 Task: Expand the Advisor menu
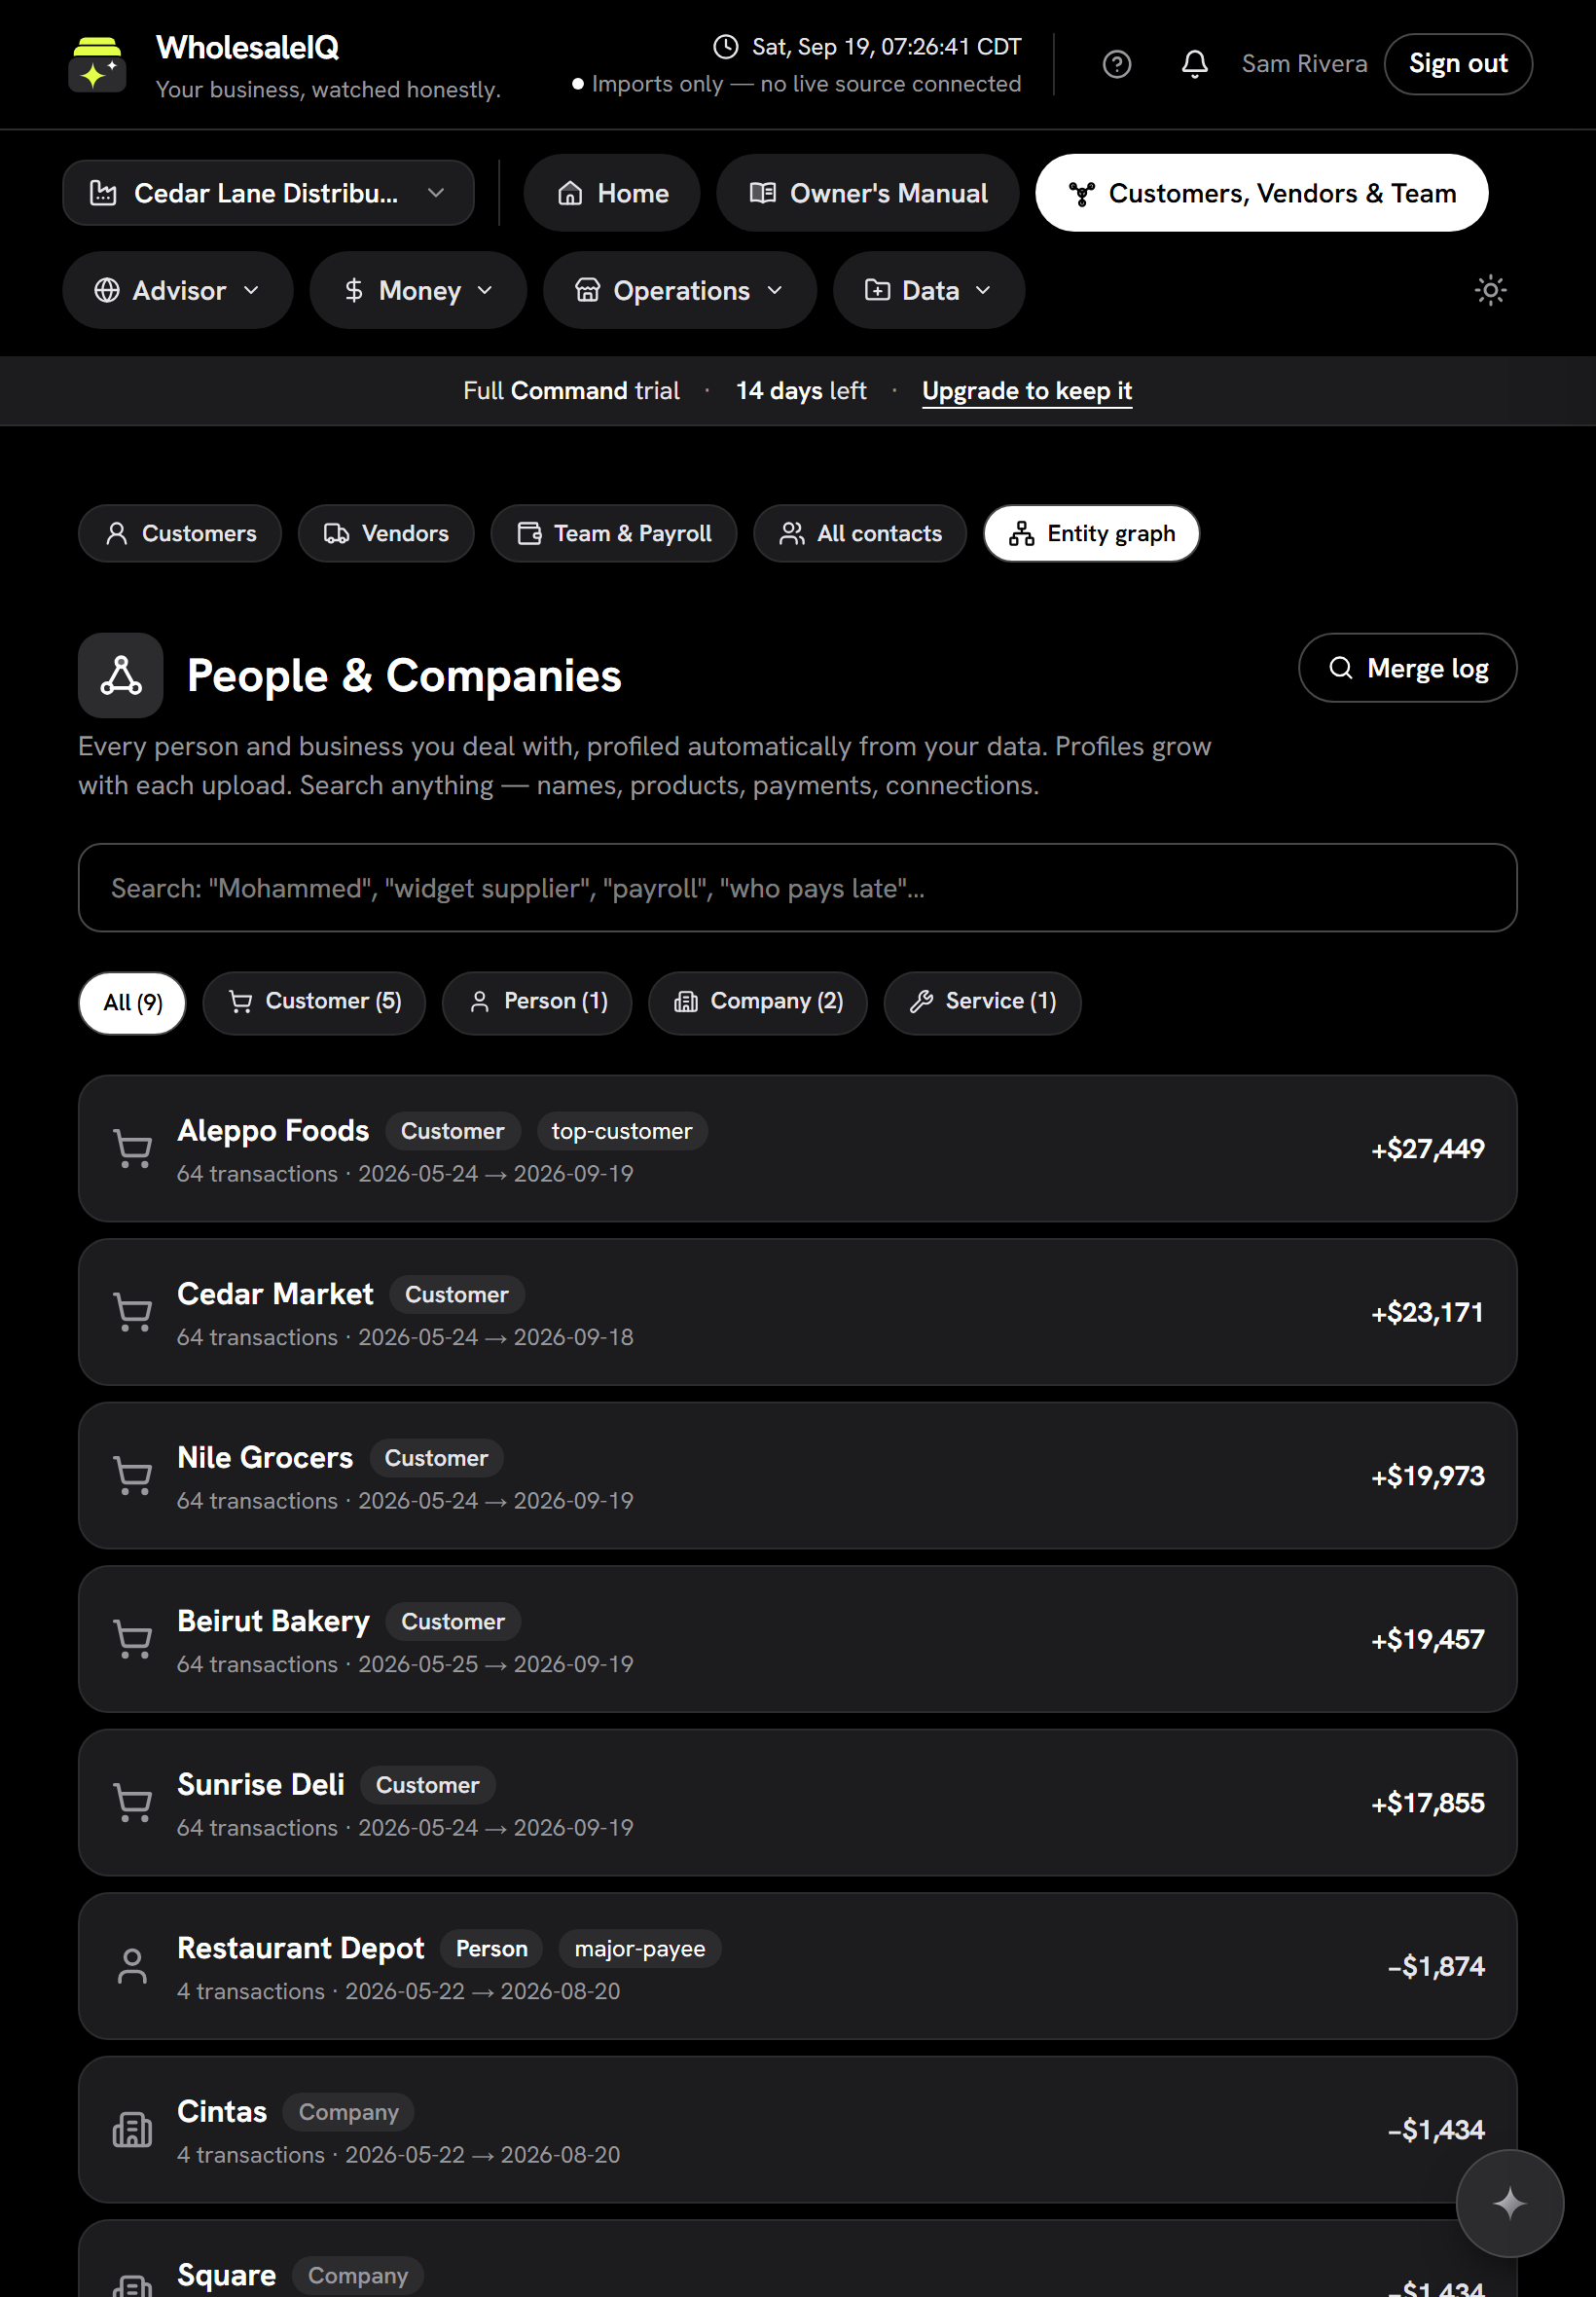pos(177,290)
